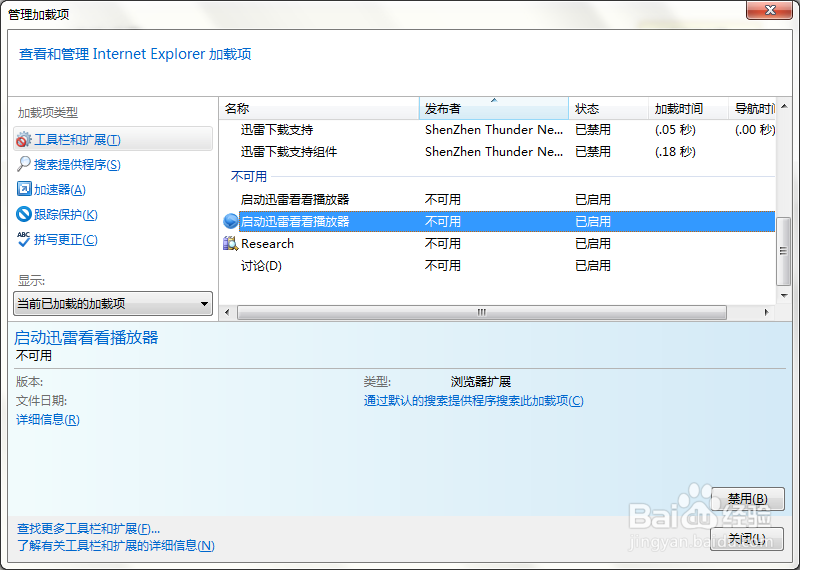Select 工具栏和扩展(T) add-on type
Screen dimensions: 819x570
(113, 139)
